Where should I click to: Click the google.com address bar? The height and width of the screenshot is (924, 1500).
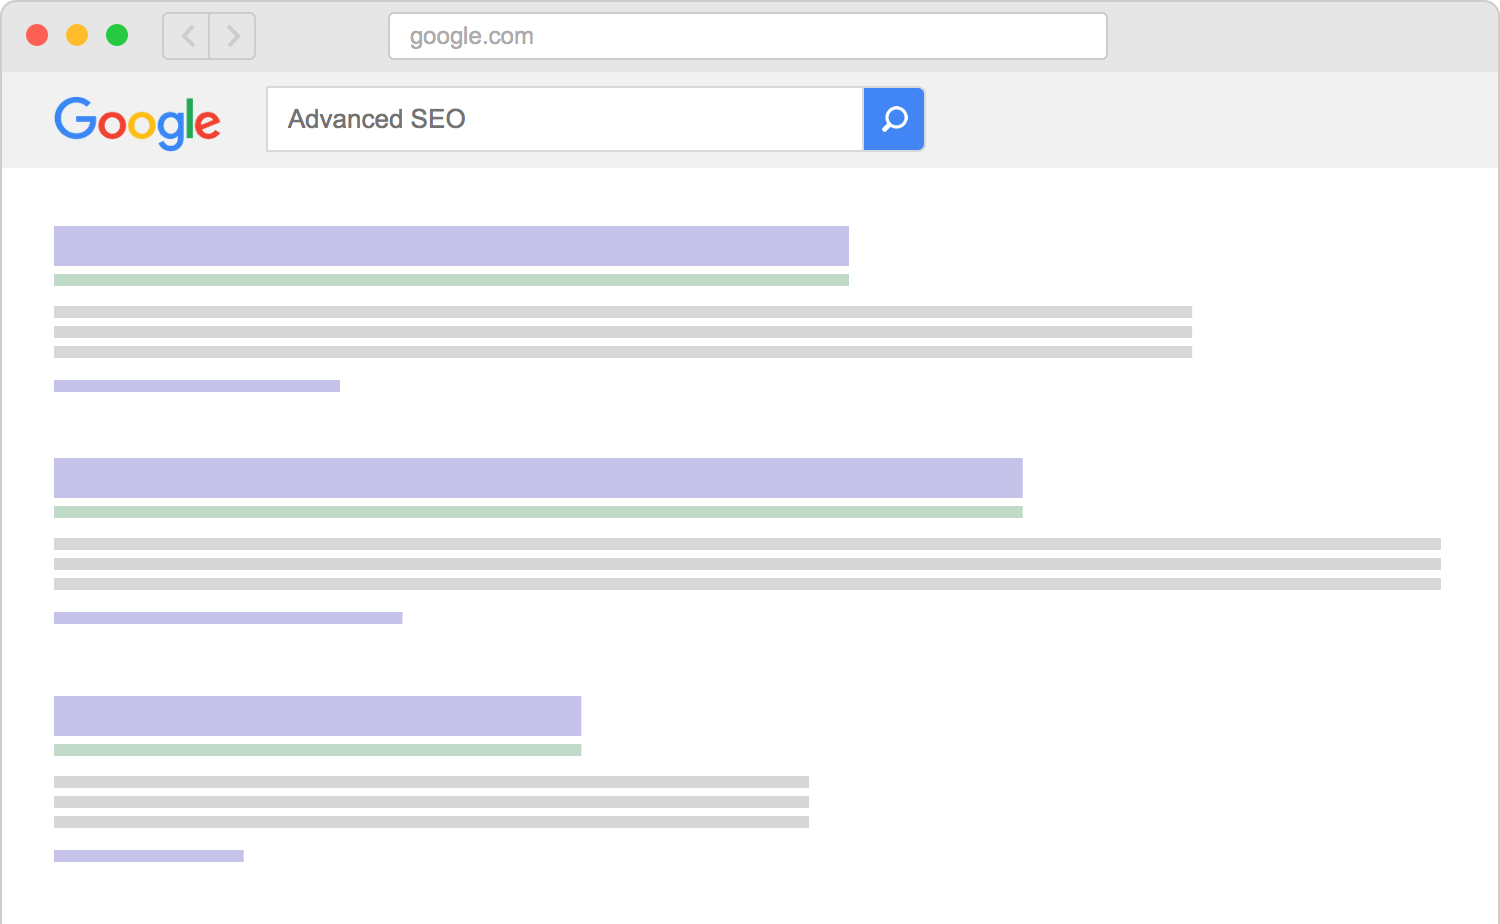point(747,37)
